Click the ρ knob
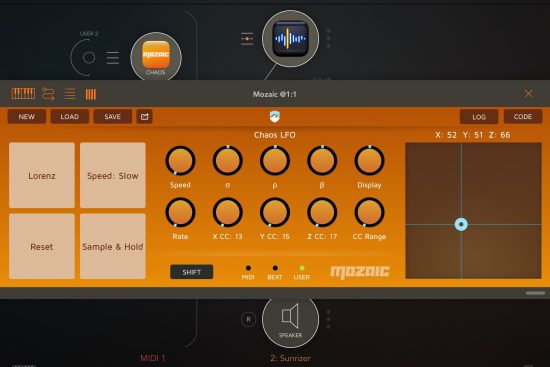 pyautogui.click(x=275, y=161)
